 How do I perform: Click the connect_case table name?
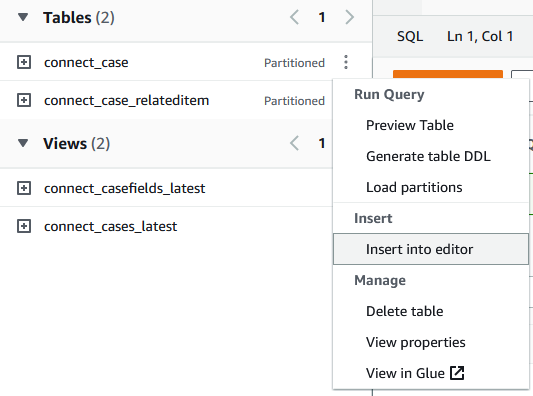tap(86, 63)
